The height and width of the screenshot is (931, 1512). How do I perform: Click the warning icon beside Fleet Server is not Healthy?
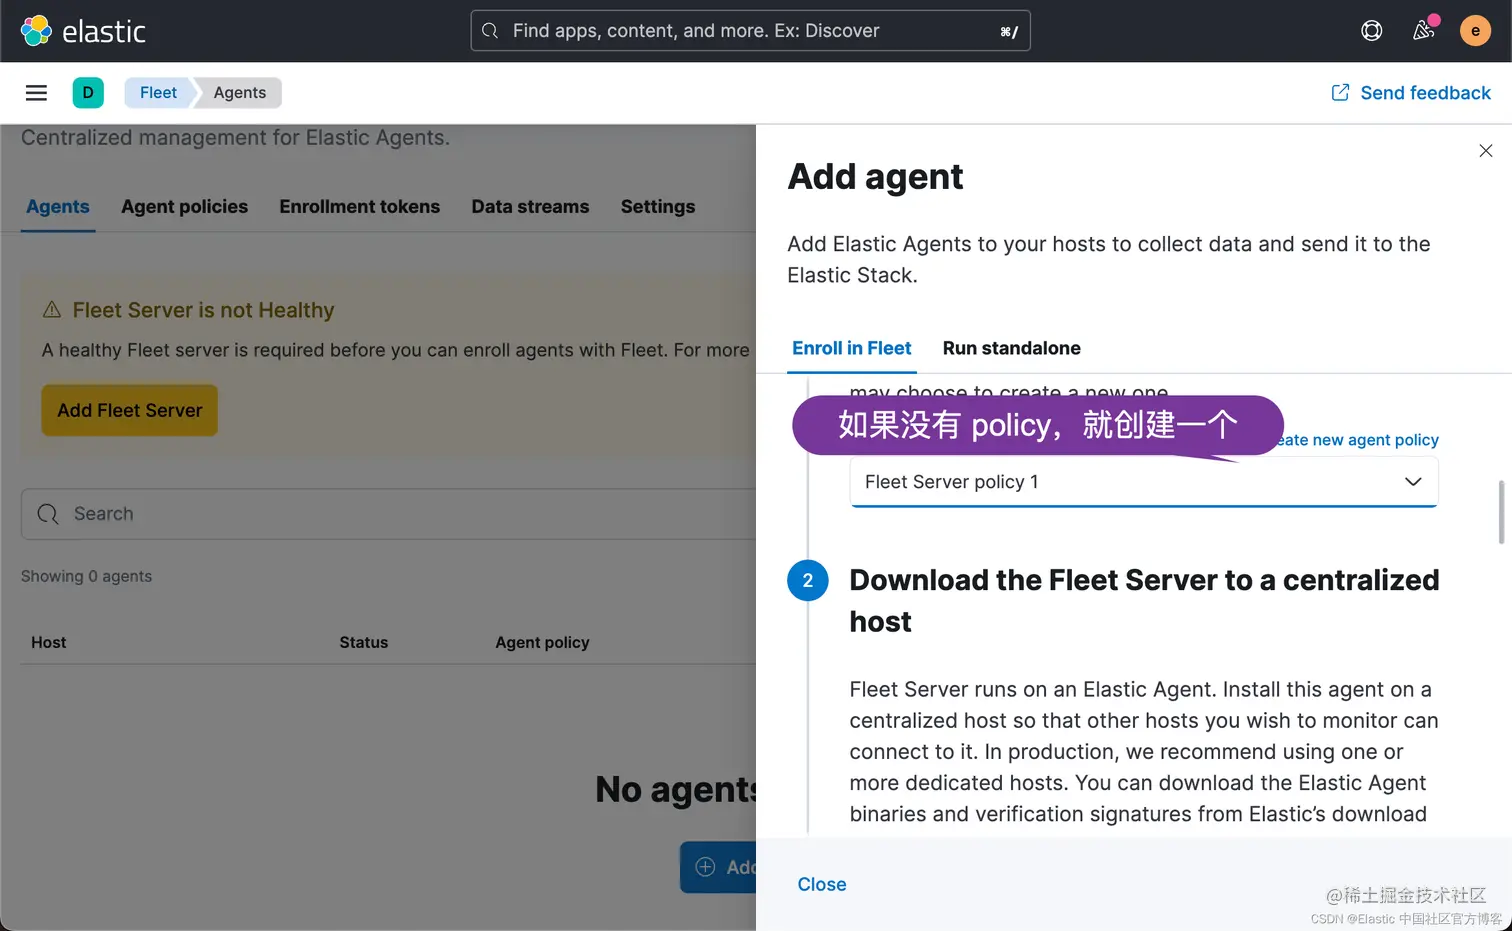coord(52,310)
